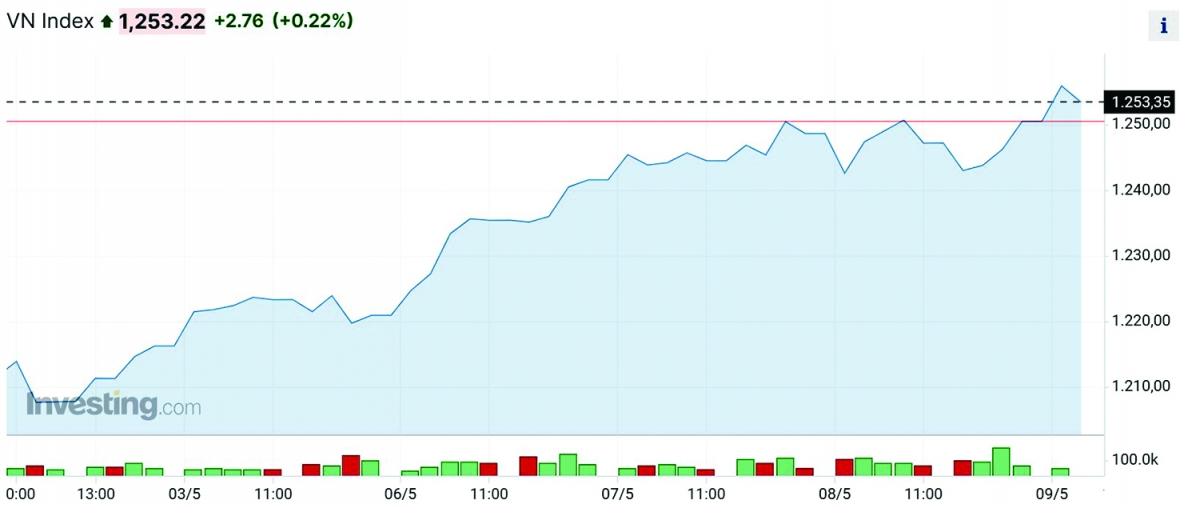The width and height of the screenshot is (1180, 508).
Task: Click the tallest green volume bar
Action: (1001, 461)
